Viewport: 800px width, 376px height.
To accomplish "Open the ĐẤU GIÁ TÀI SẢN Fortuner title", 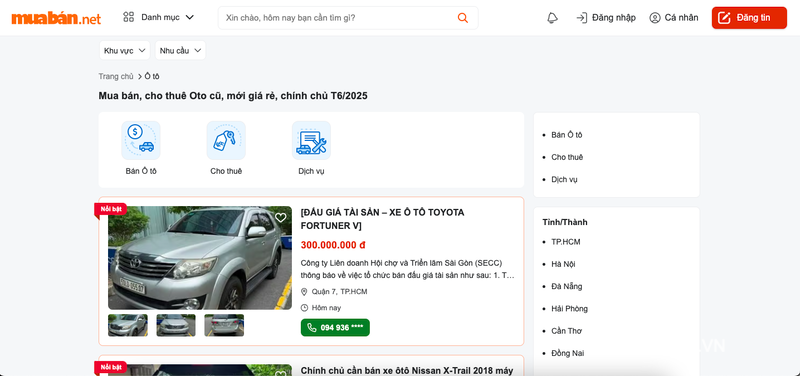I will point(383,219).
